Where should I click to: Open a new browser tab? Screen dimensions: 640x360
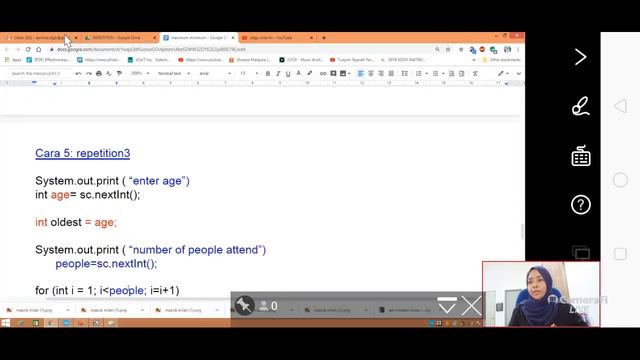324,38
